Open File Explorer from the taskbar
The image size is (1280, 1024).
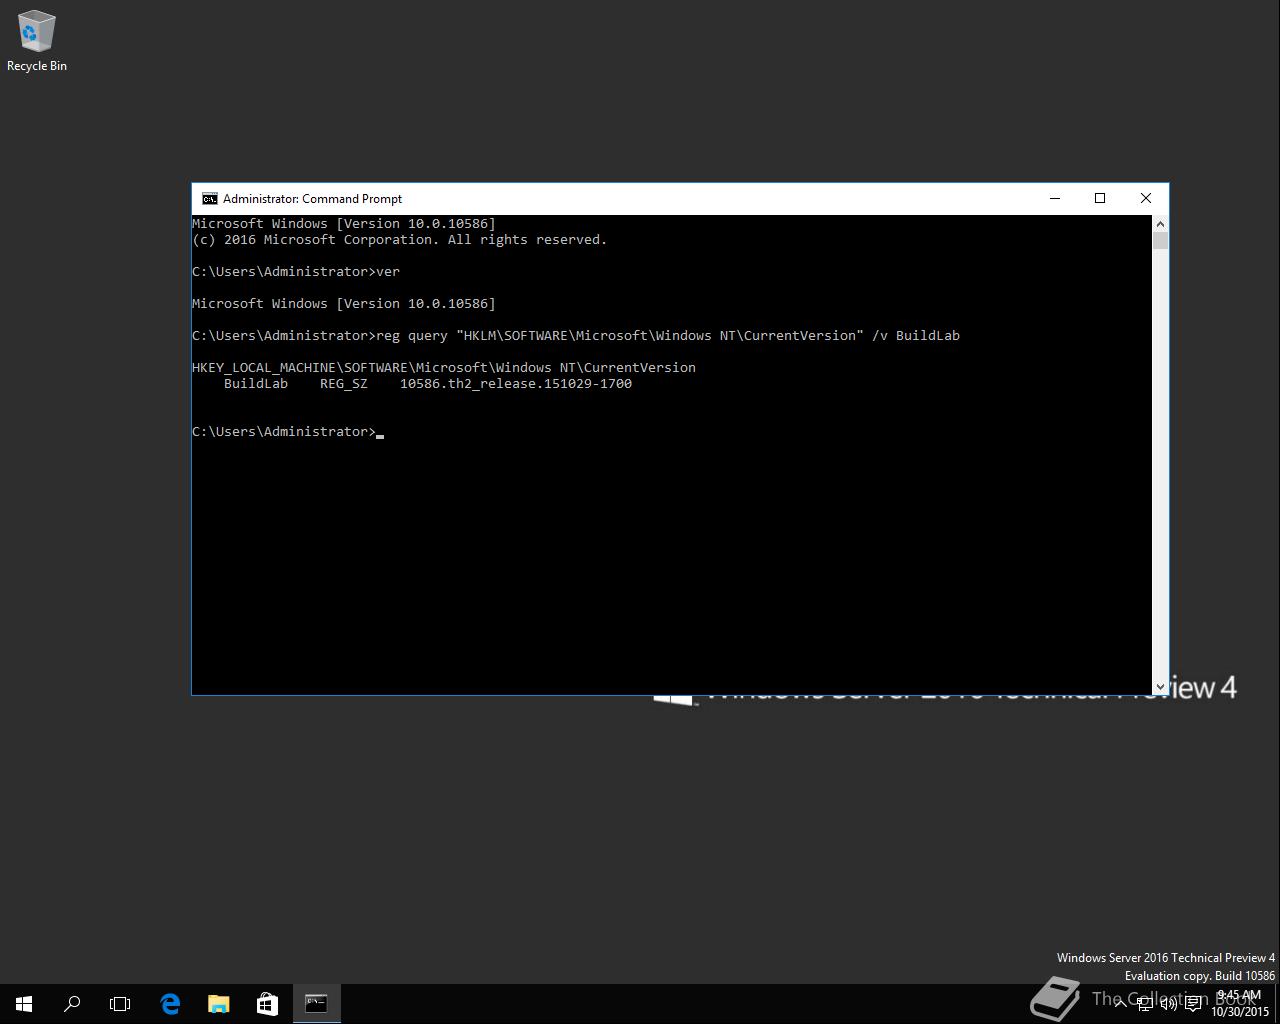tap(218, 1004)
